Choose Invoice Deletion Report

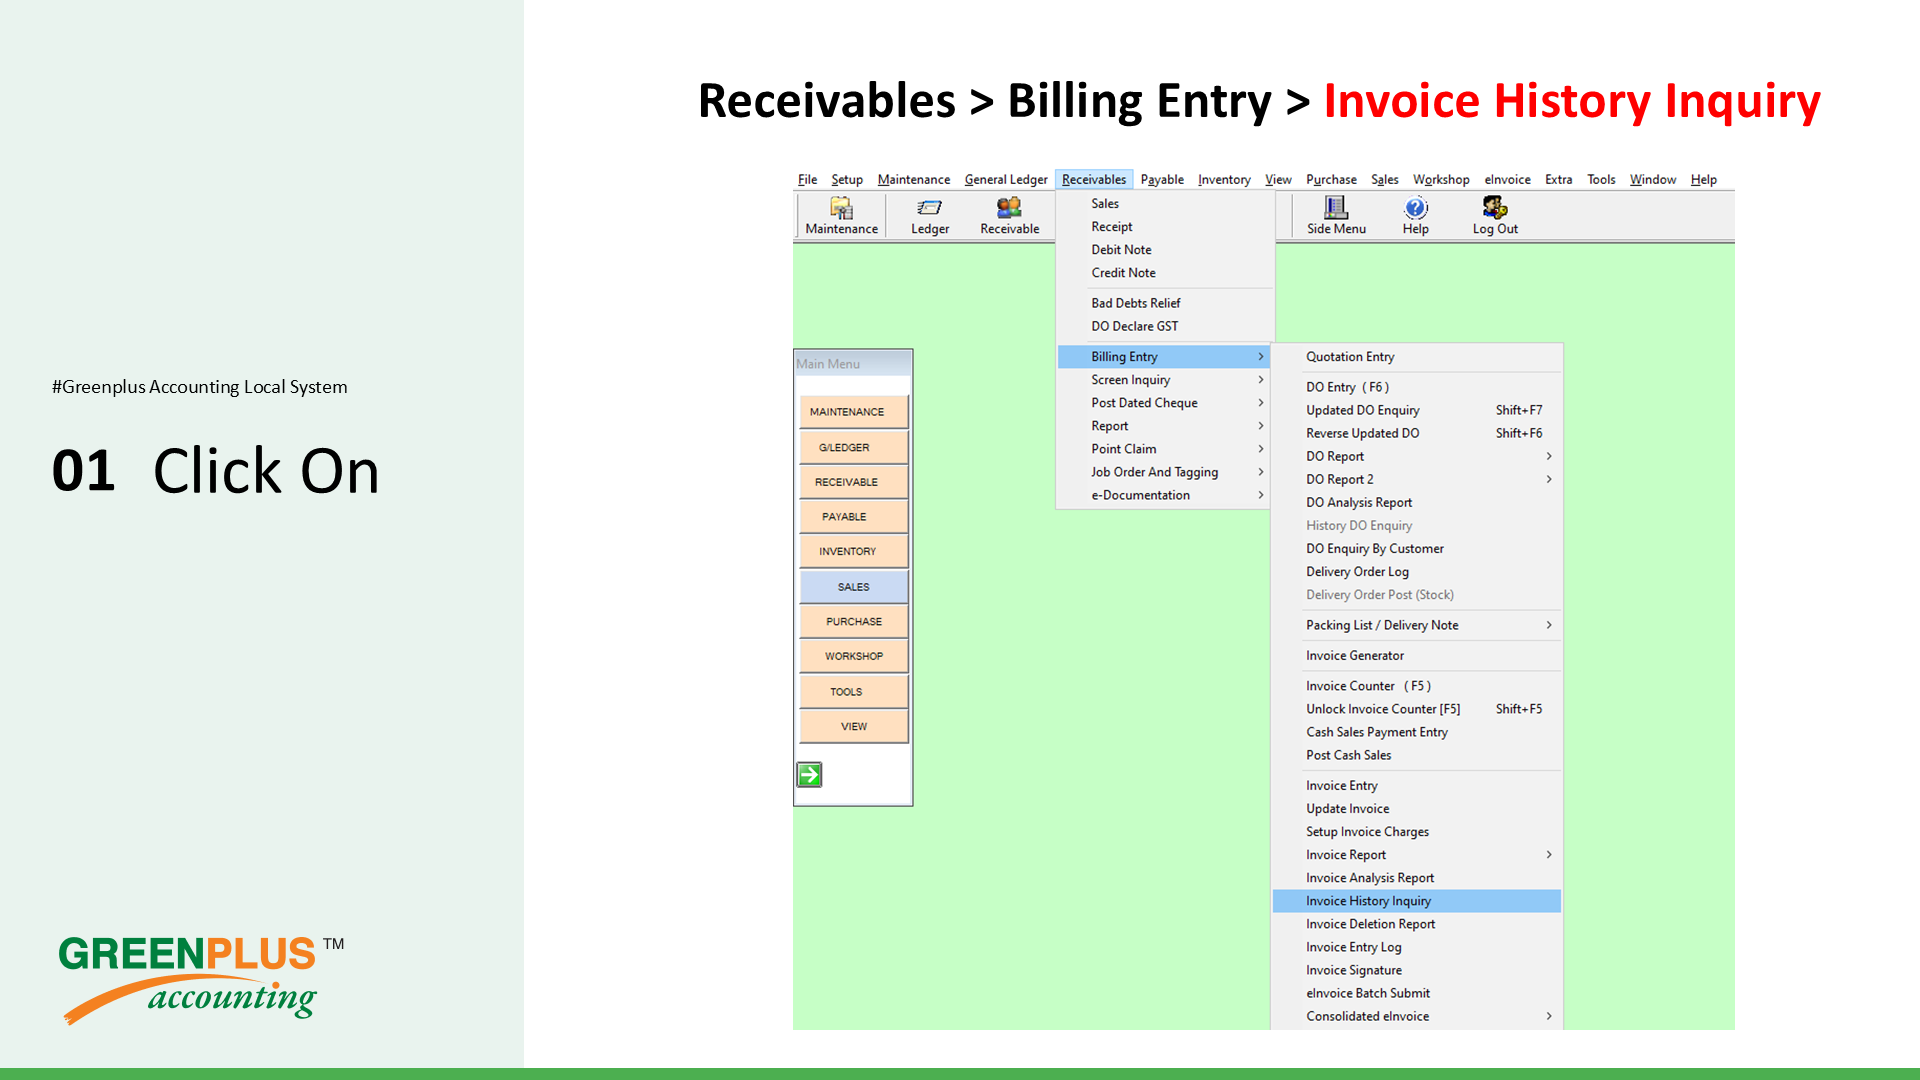click(x=1417, y=924)
